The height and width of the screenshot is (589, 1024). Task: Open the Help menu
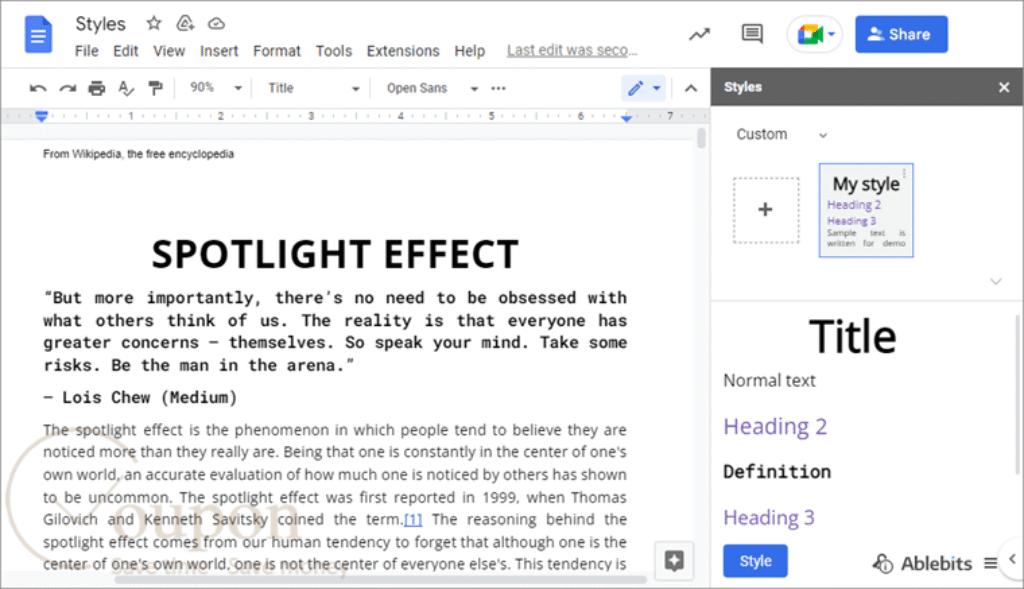coord(470,51)
